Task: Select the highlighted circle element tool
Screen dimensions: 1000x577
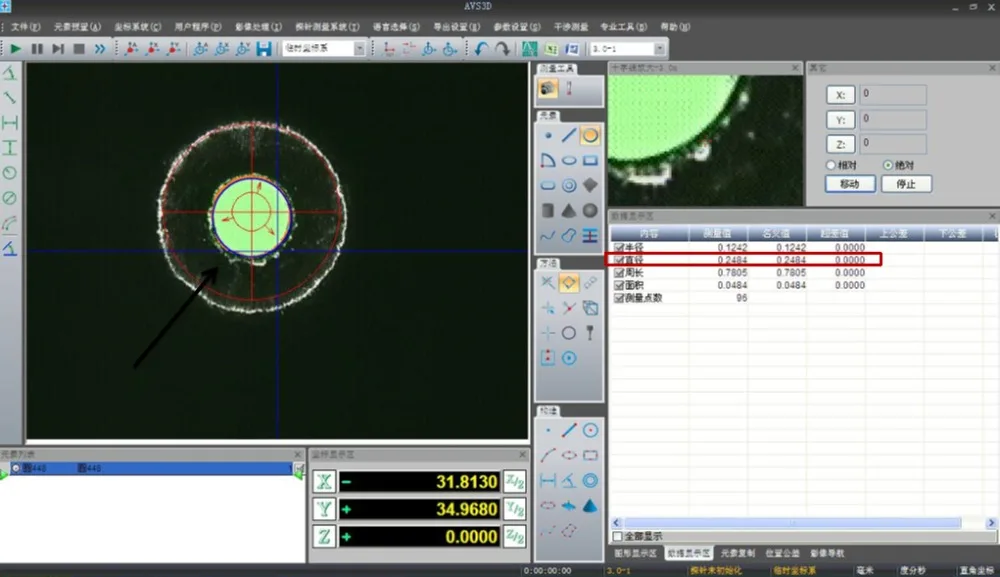Action: pos(591,135)
